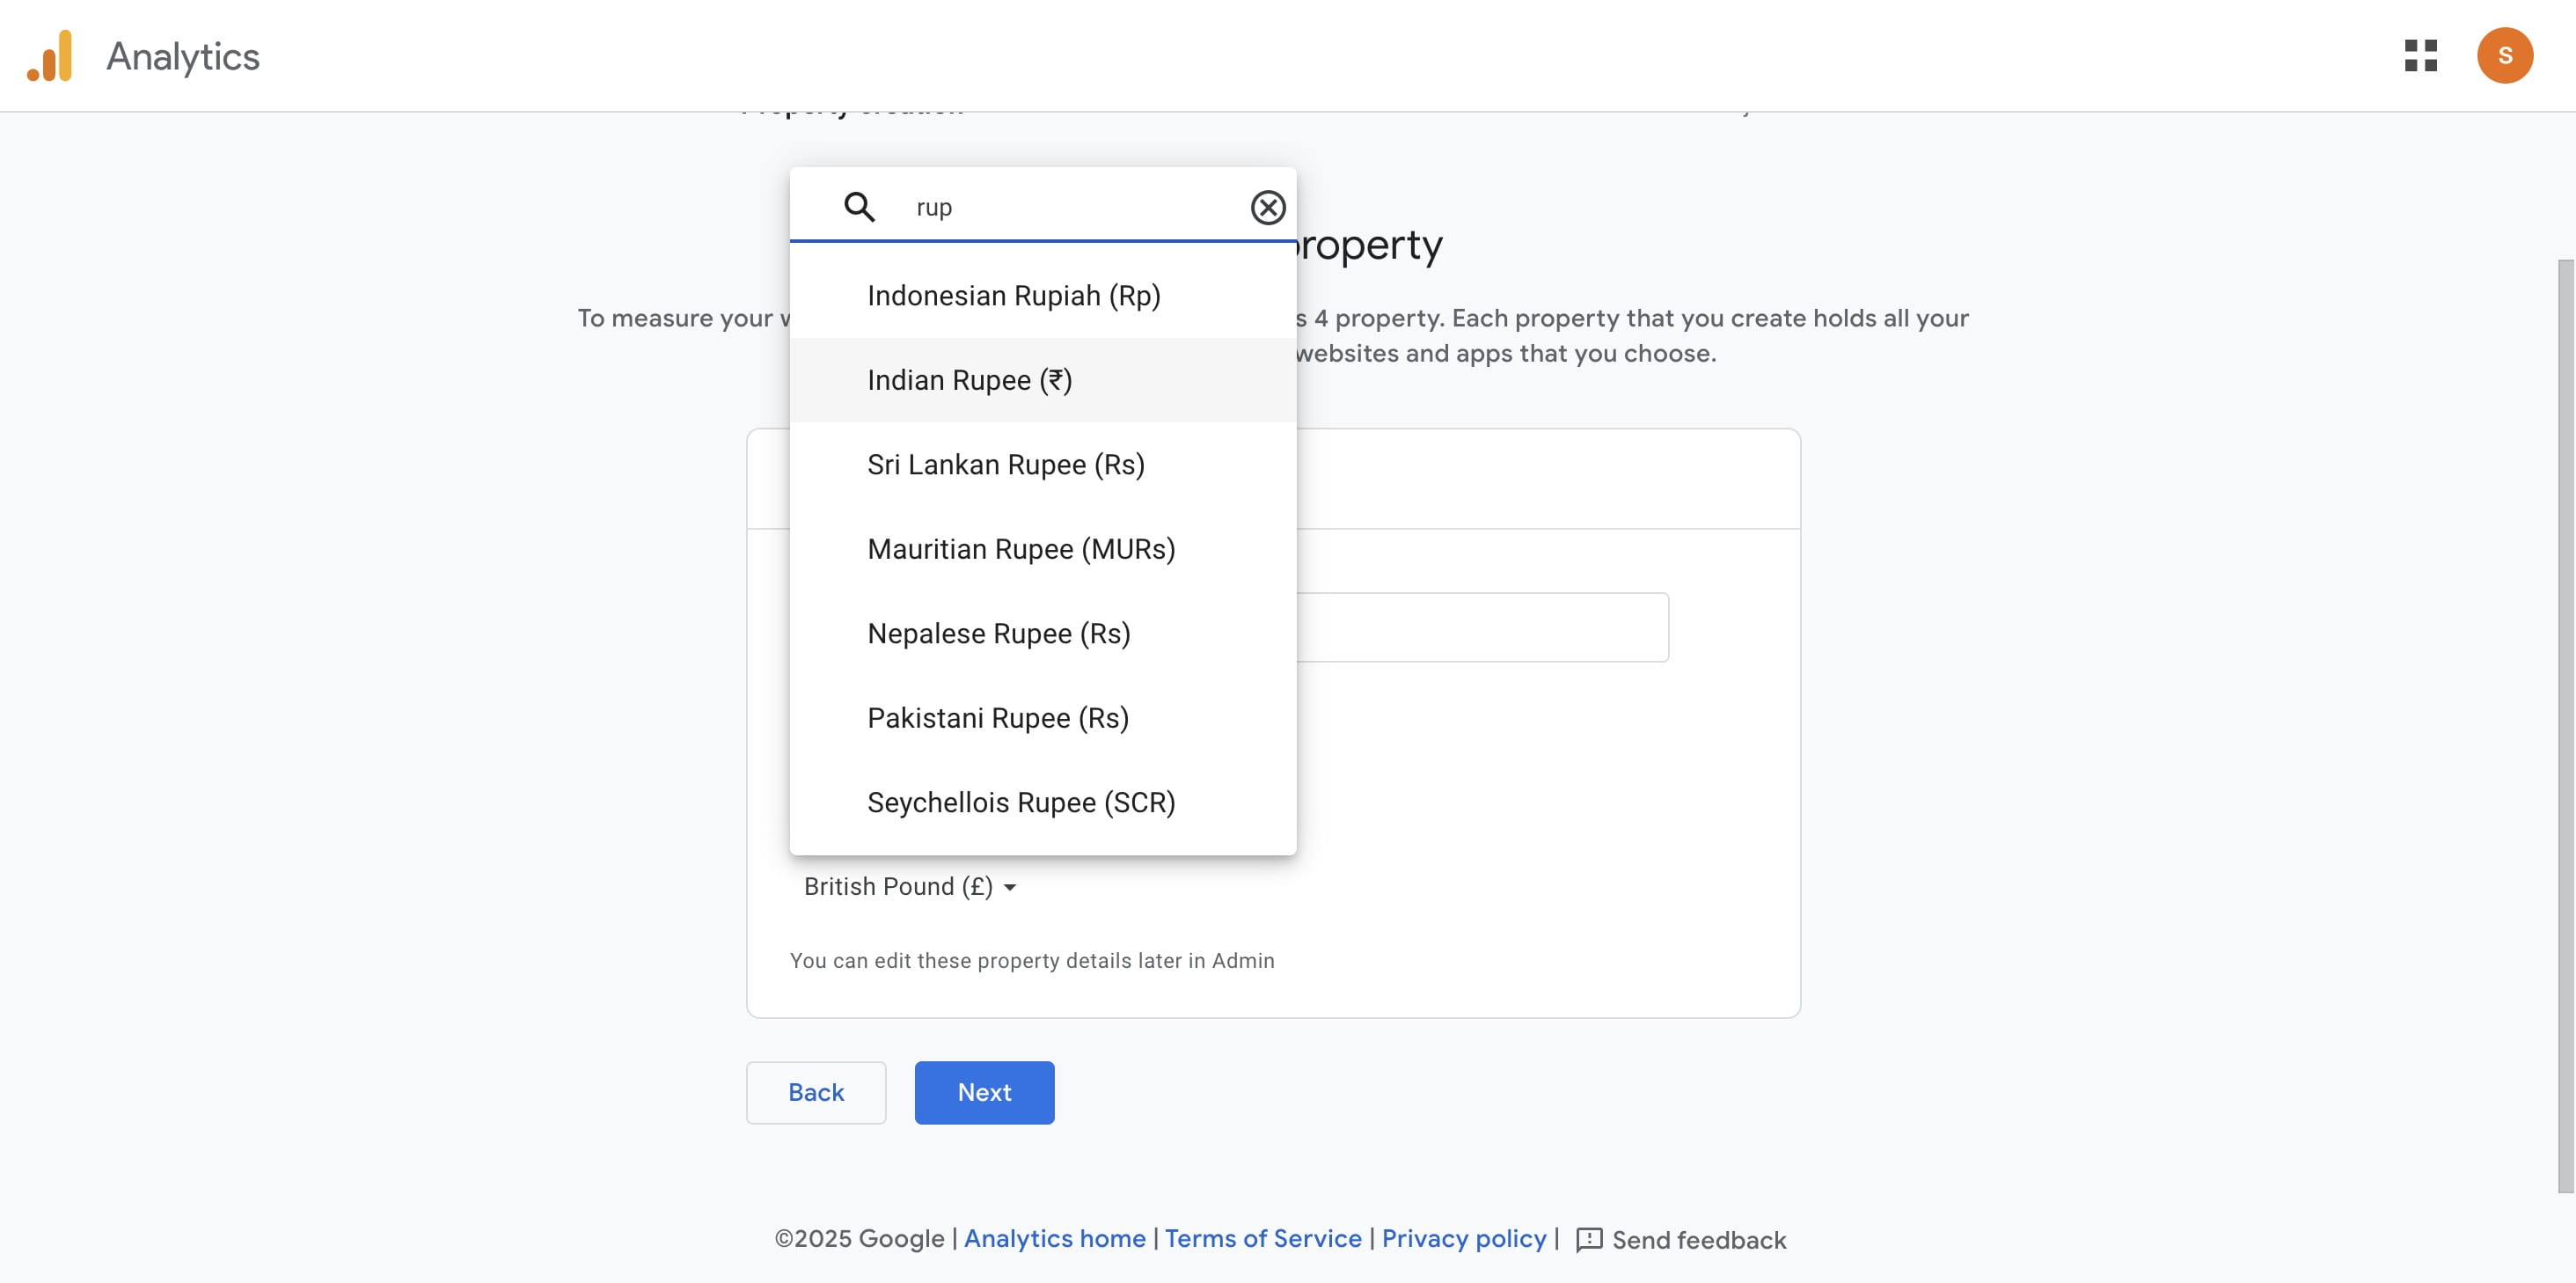Click the Send feedback icon
Viewport: 2576px width, 1283px height.
1589,1239
